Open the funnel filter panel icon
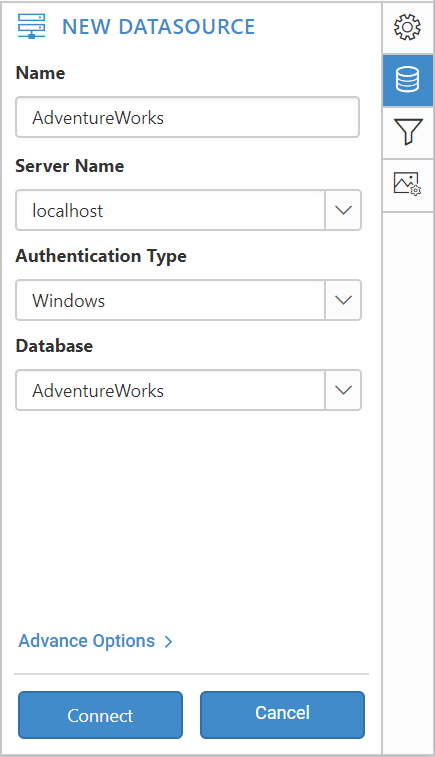 pos(407,132)
